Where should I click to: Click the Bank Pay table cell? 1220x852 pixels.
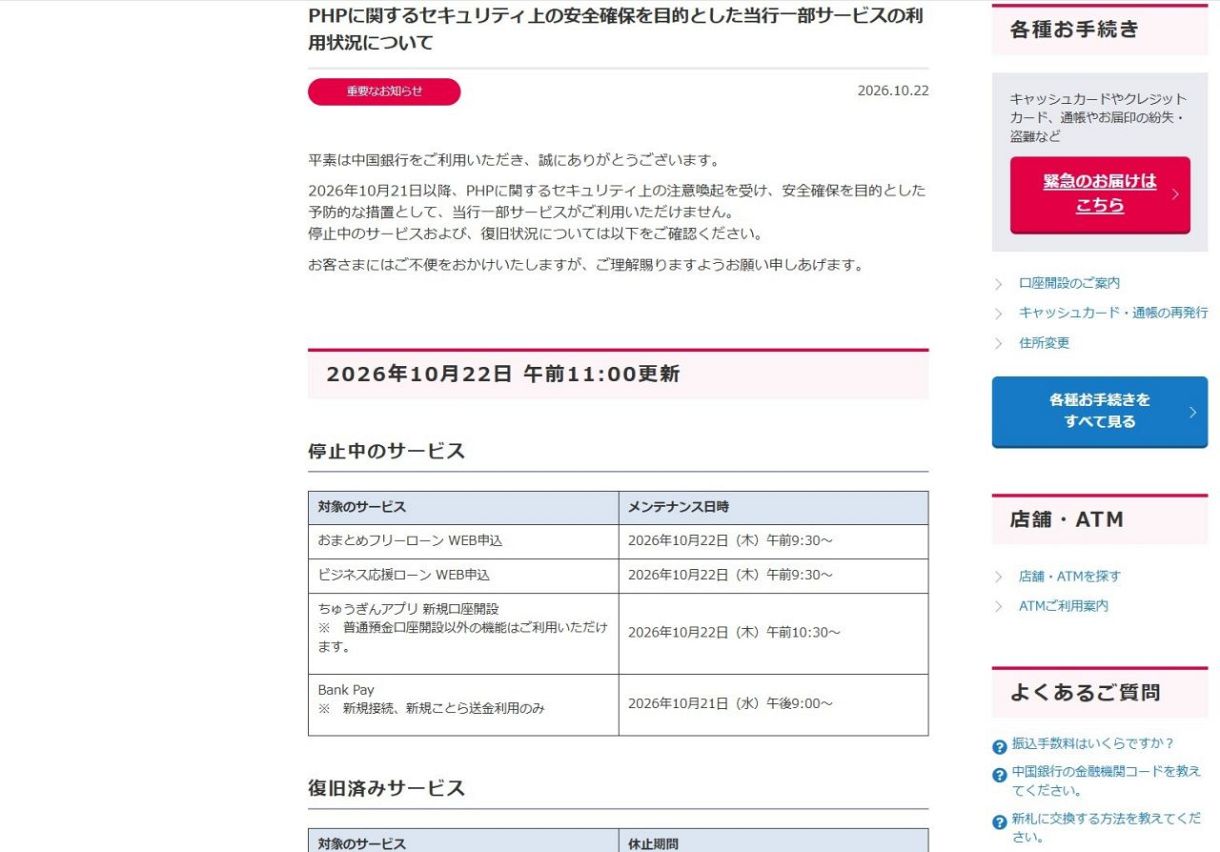pos(463,705)
